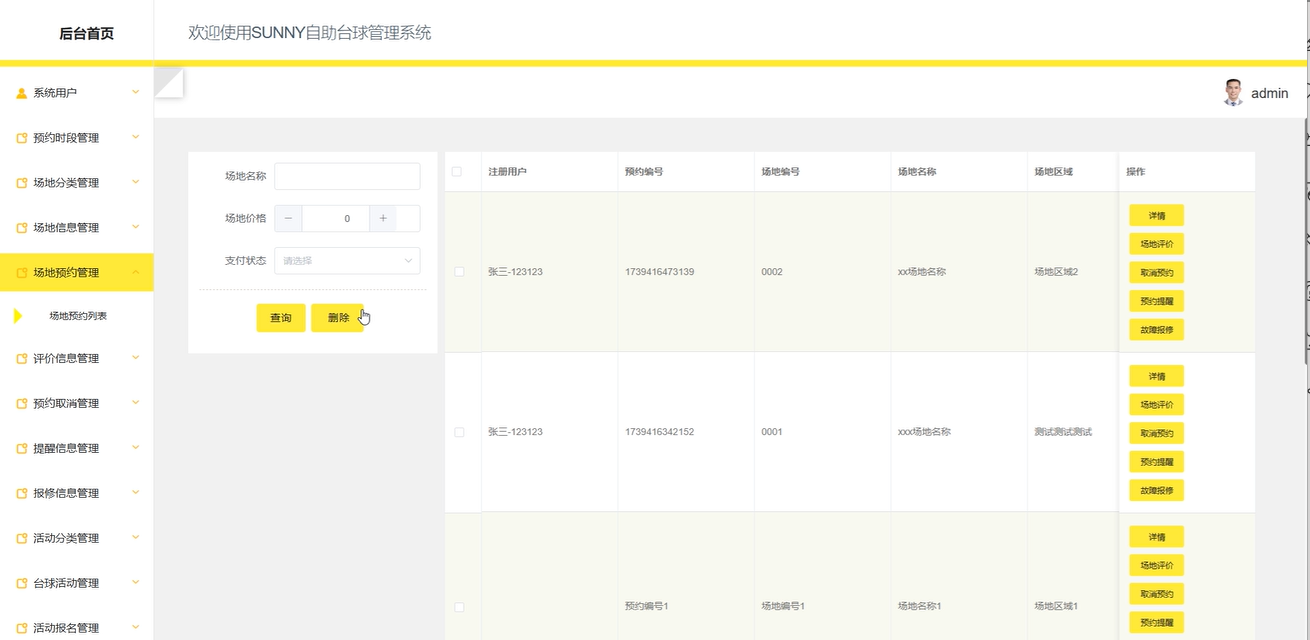The image size is (1310, 640).
Task: Click the 活动报名管理 sidebar icon
Action: [22, 629]
